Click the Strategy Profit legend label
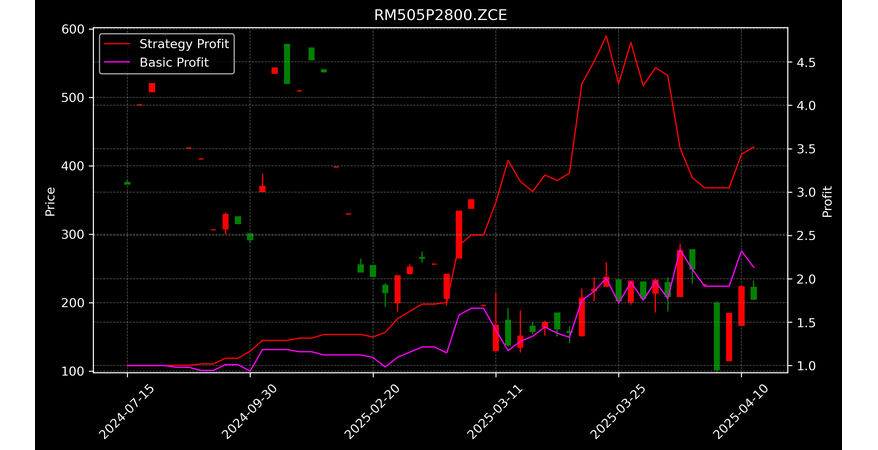Image resolution: width=878 pixels, height=450 pixels. point(184,44)
